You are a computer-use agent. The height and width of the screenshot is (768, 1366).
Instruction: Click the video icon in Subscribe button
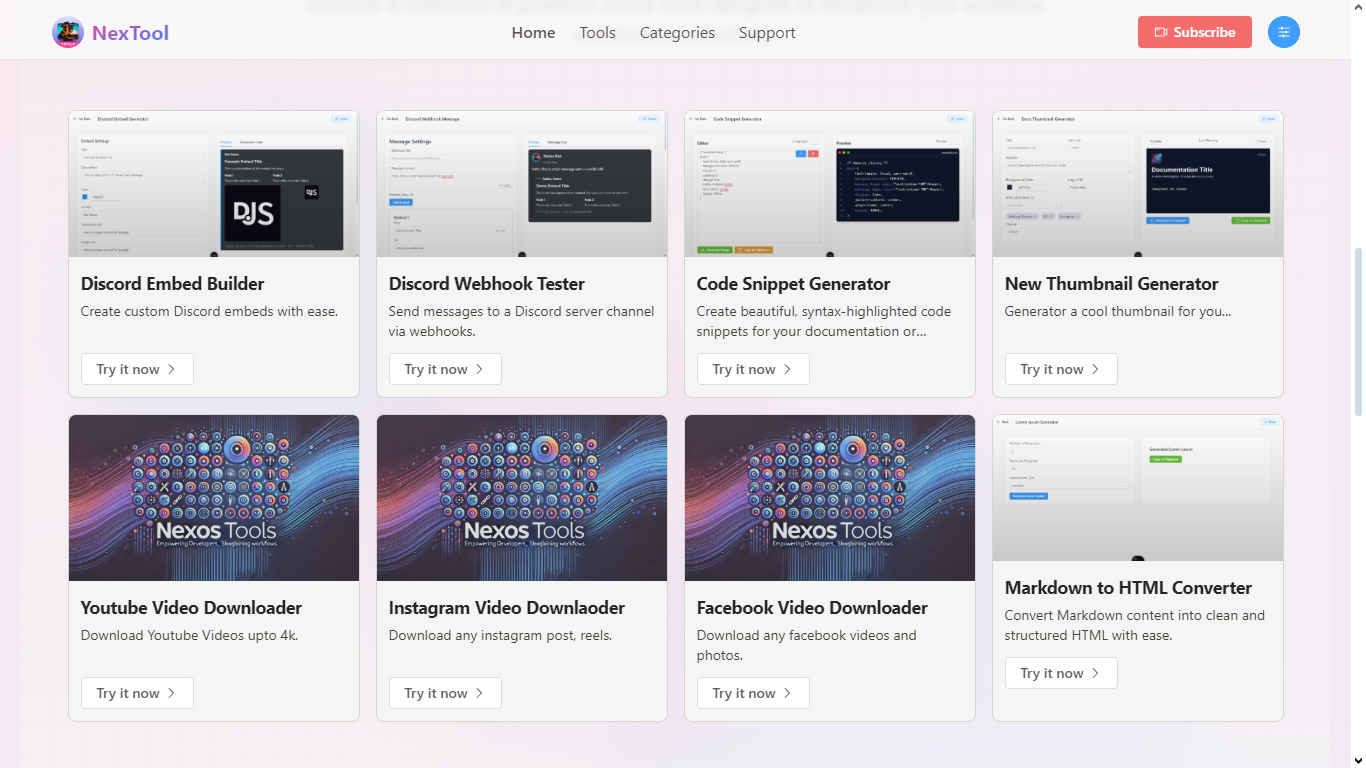coord(1161,32)
